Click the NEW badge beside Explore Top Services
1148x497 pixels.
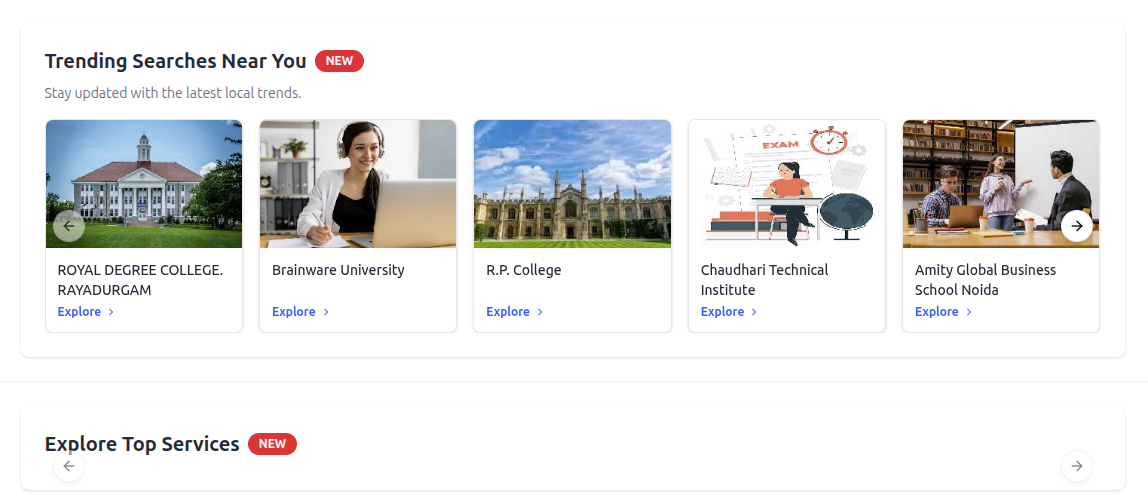272,444
